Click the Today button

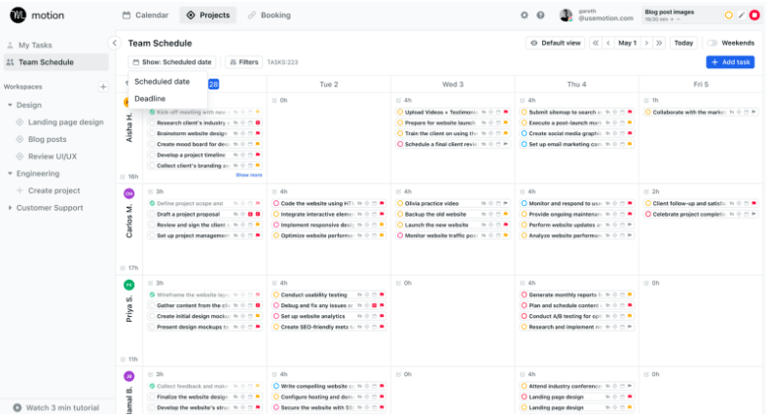(x=683, y=43)
